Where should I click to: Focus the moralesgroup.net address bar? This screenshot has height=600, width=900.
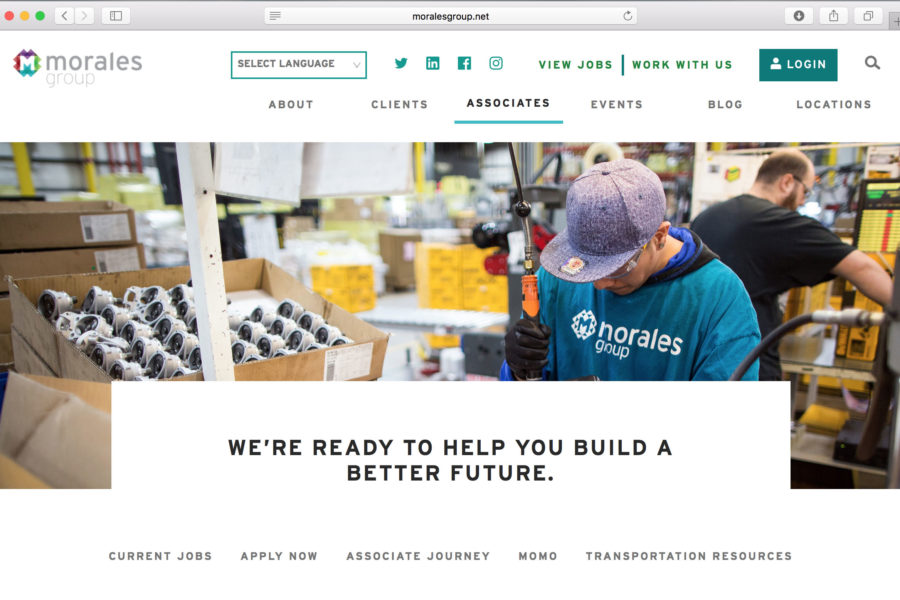click(451, 16)
